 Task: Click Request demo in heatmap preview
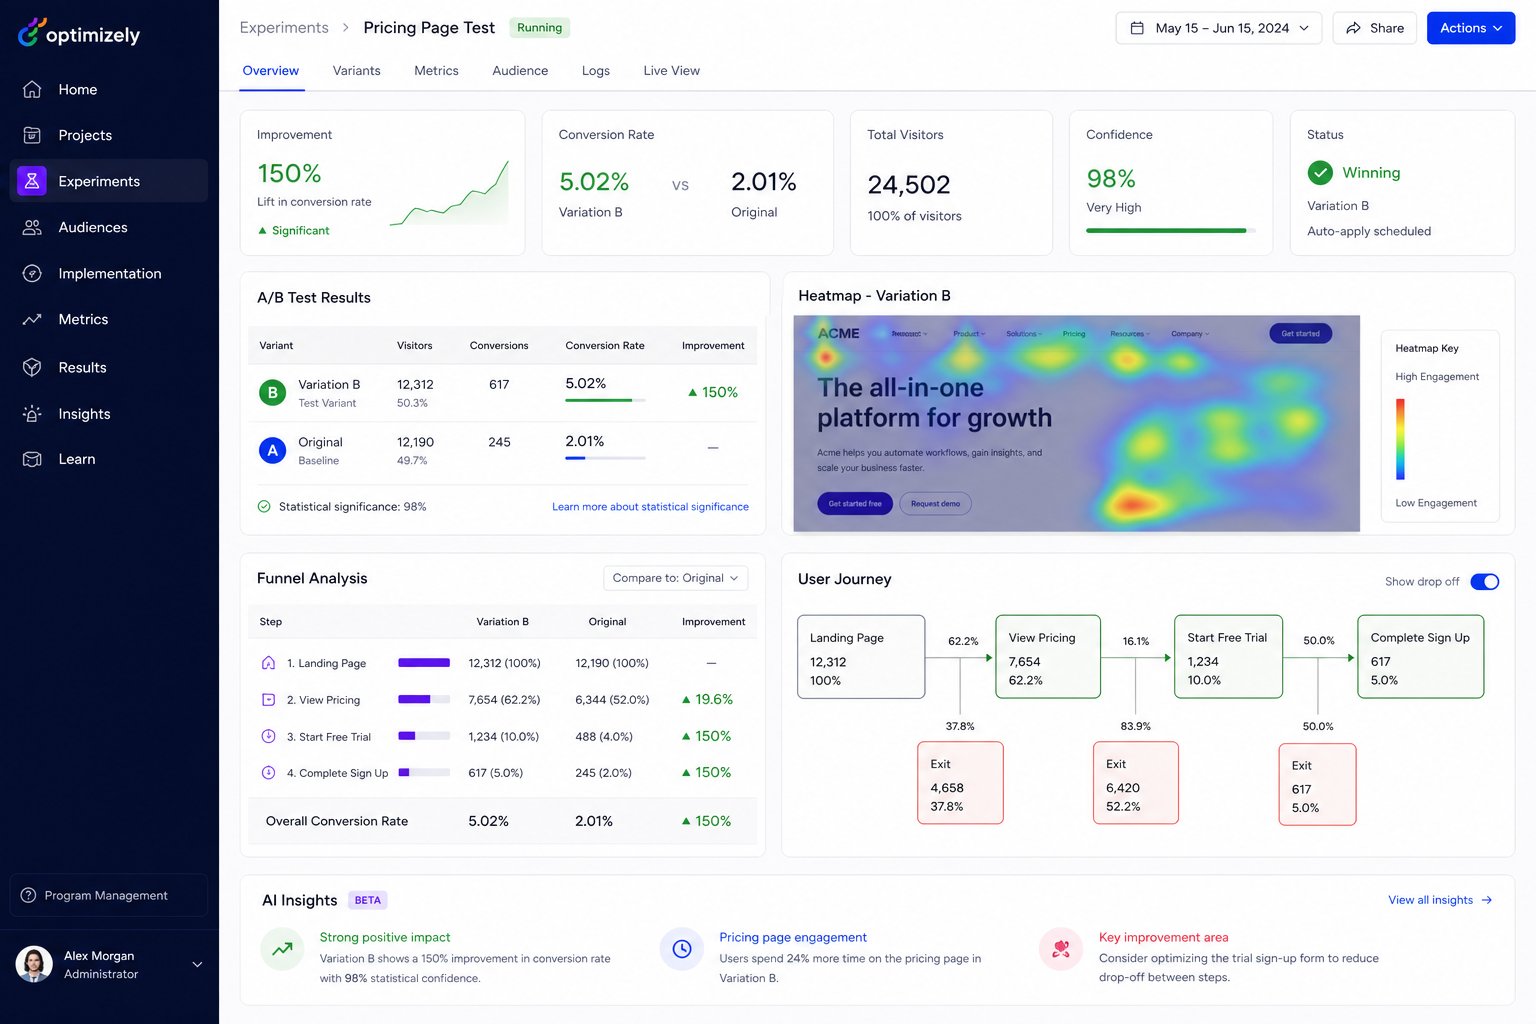coord(935,504)
